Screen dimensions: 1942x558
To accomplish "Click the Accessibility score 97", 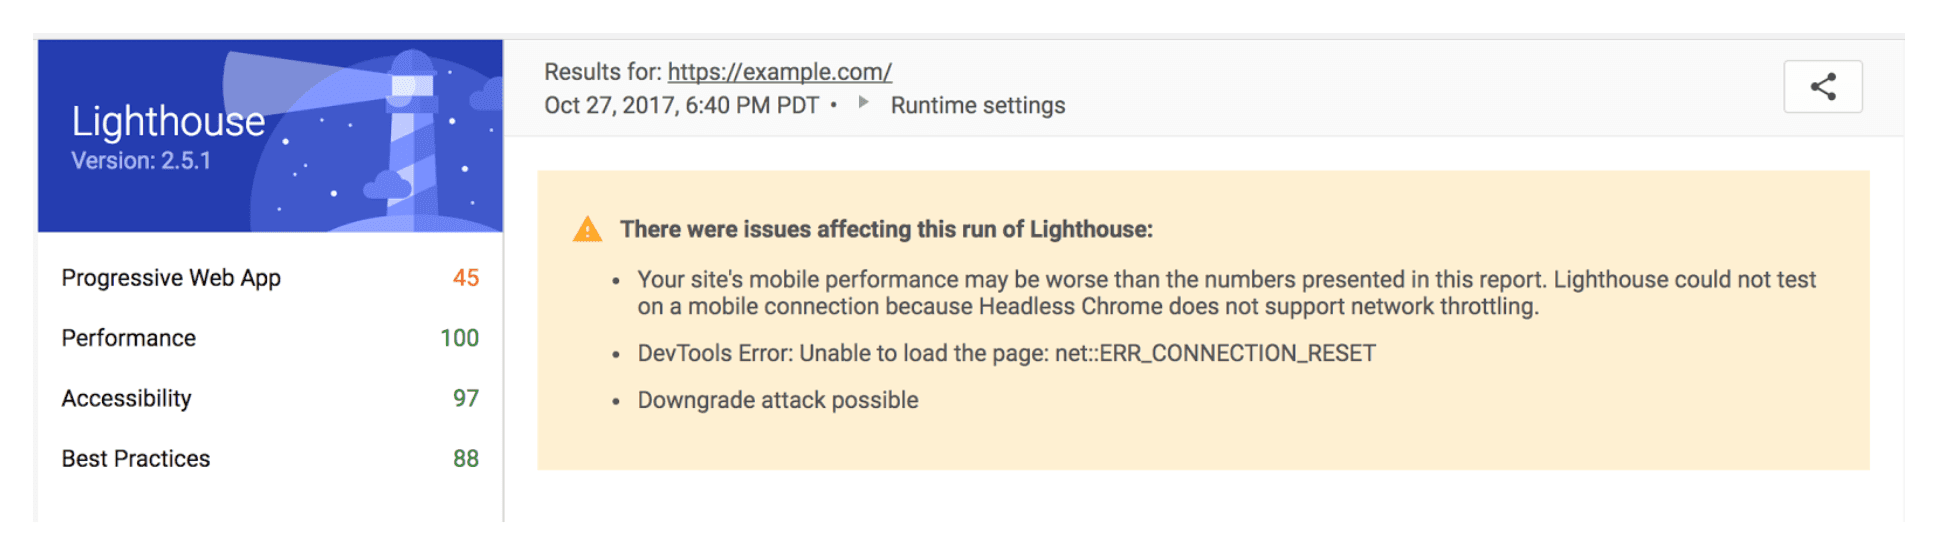I will (x=466, y=398).
